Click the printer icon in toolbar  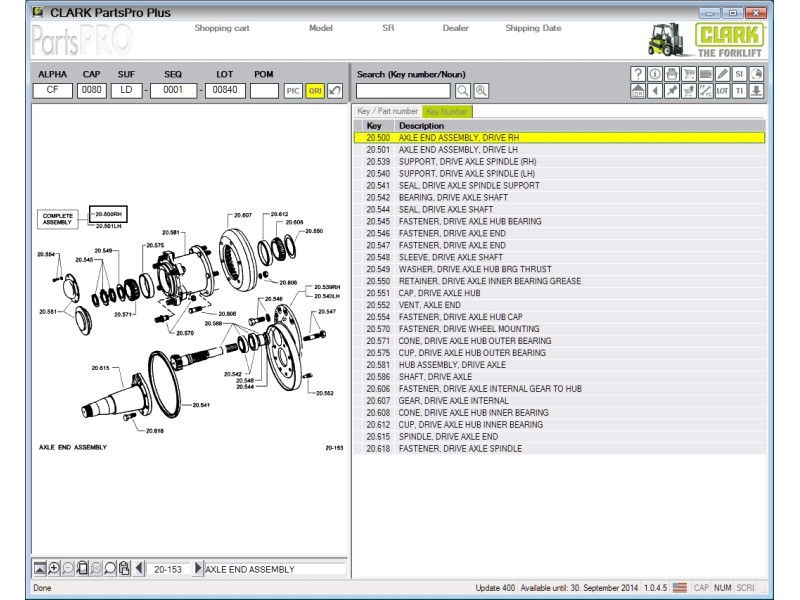coord(671,74)
